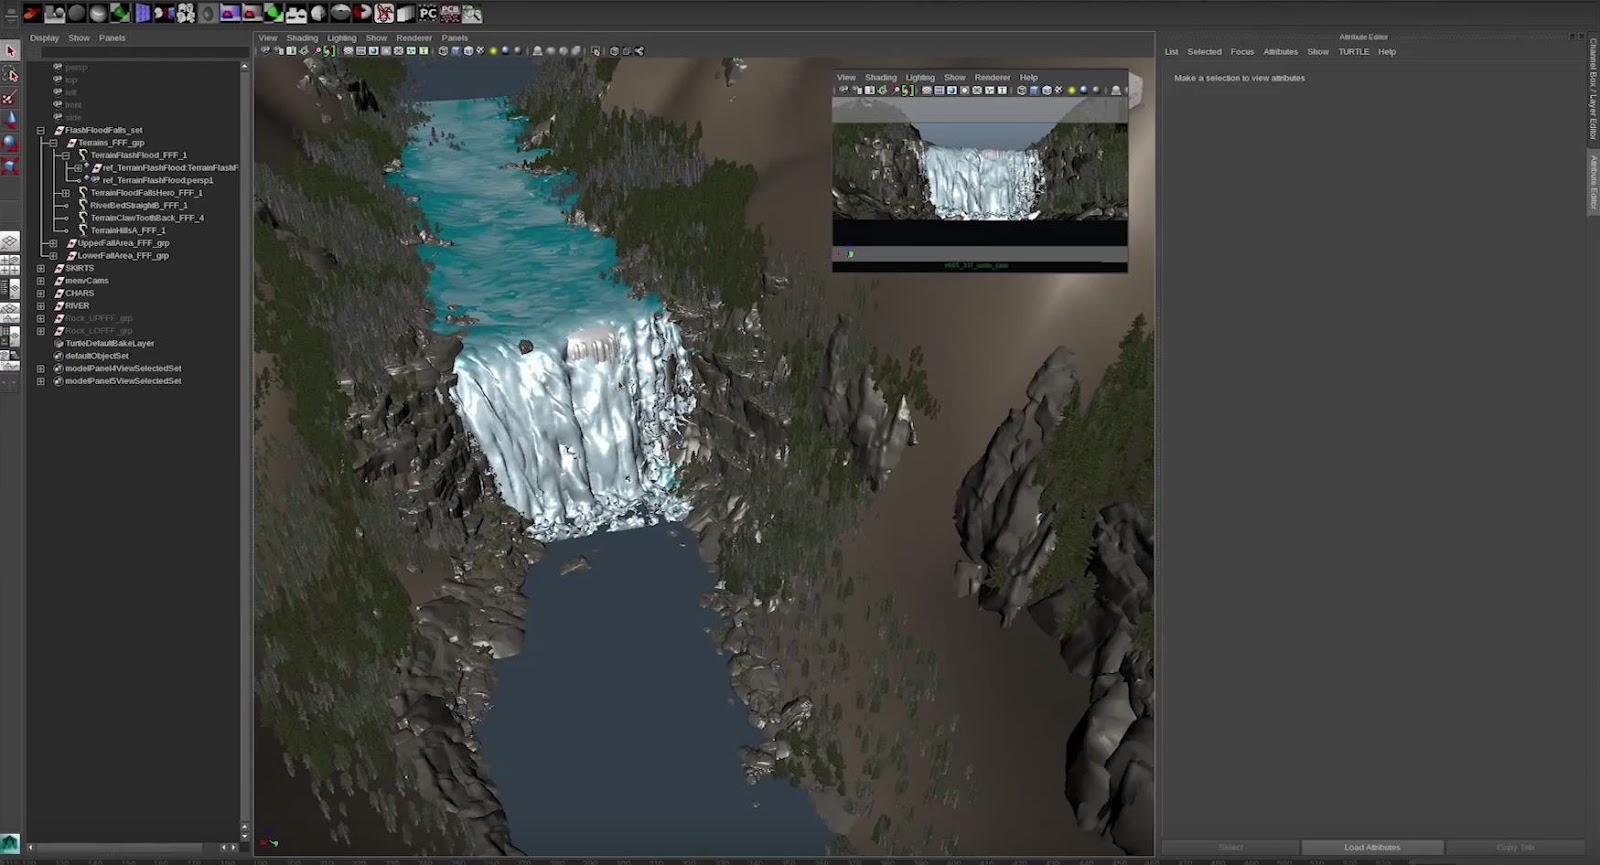Click Select button at Attribute Editor bottom
Viewport: 1600px width, 865px height.
[x=1231, y=847]
